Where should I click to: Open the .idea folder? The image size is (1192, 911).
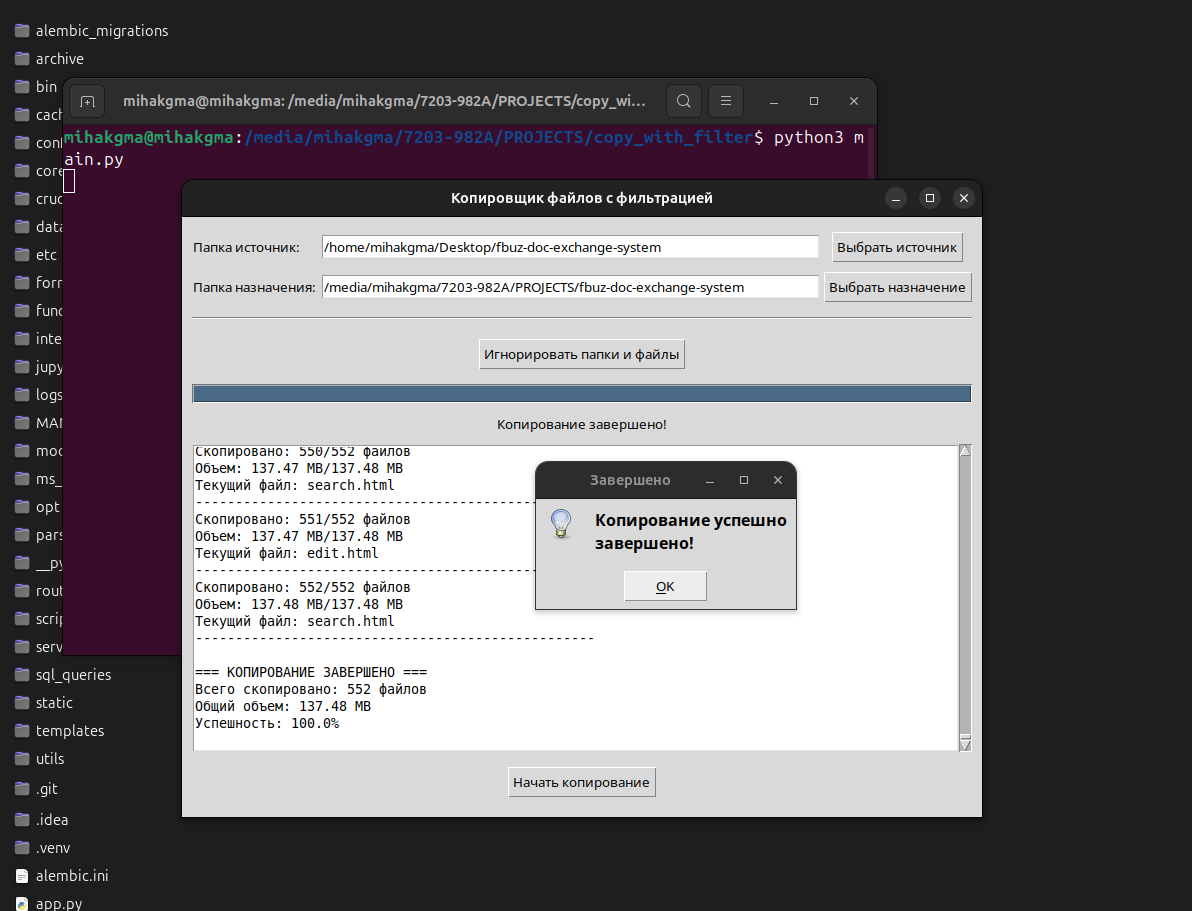(x=42, y=820)
